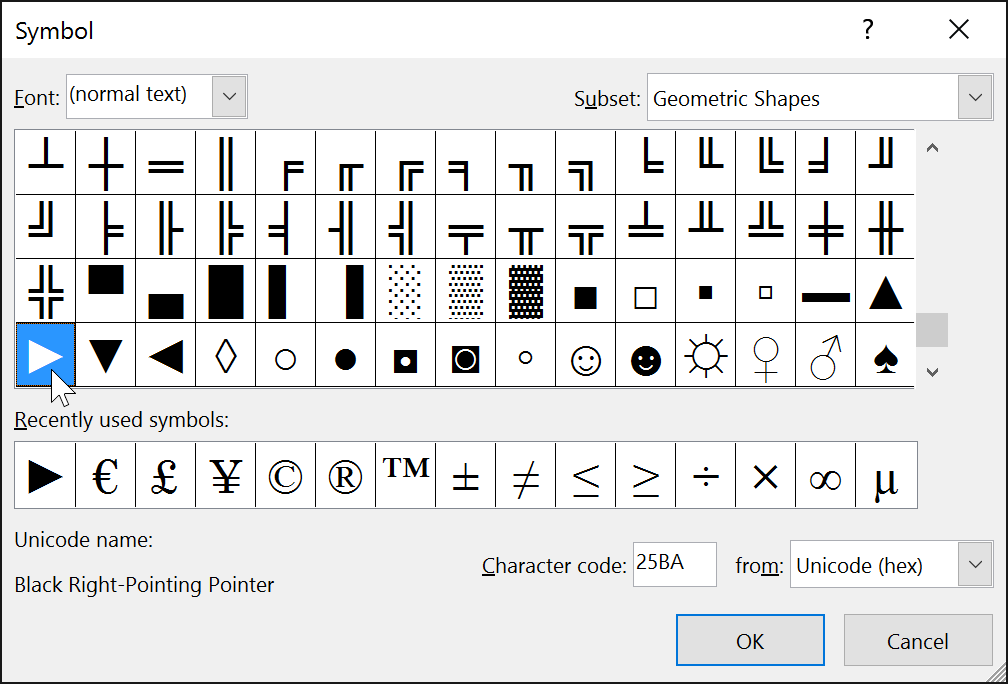Select the black spade suit symbol
The height and width of the screenshot is (684, 1008).
pos(885,356)
